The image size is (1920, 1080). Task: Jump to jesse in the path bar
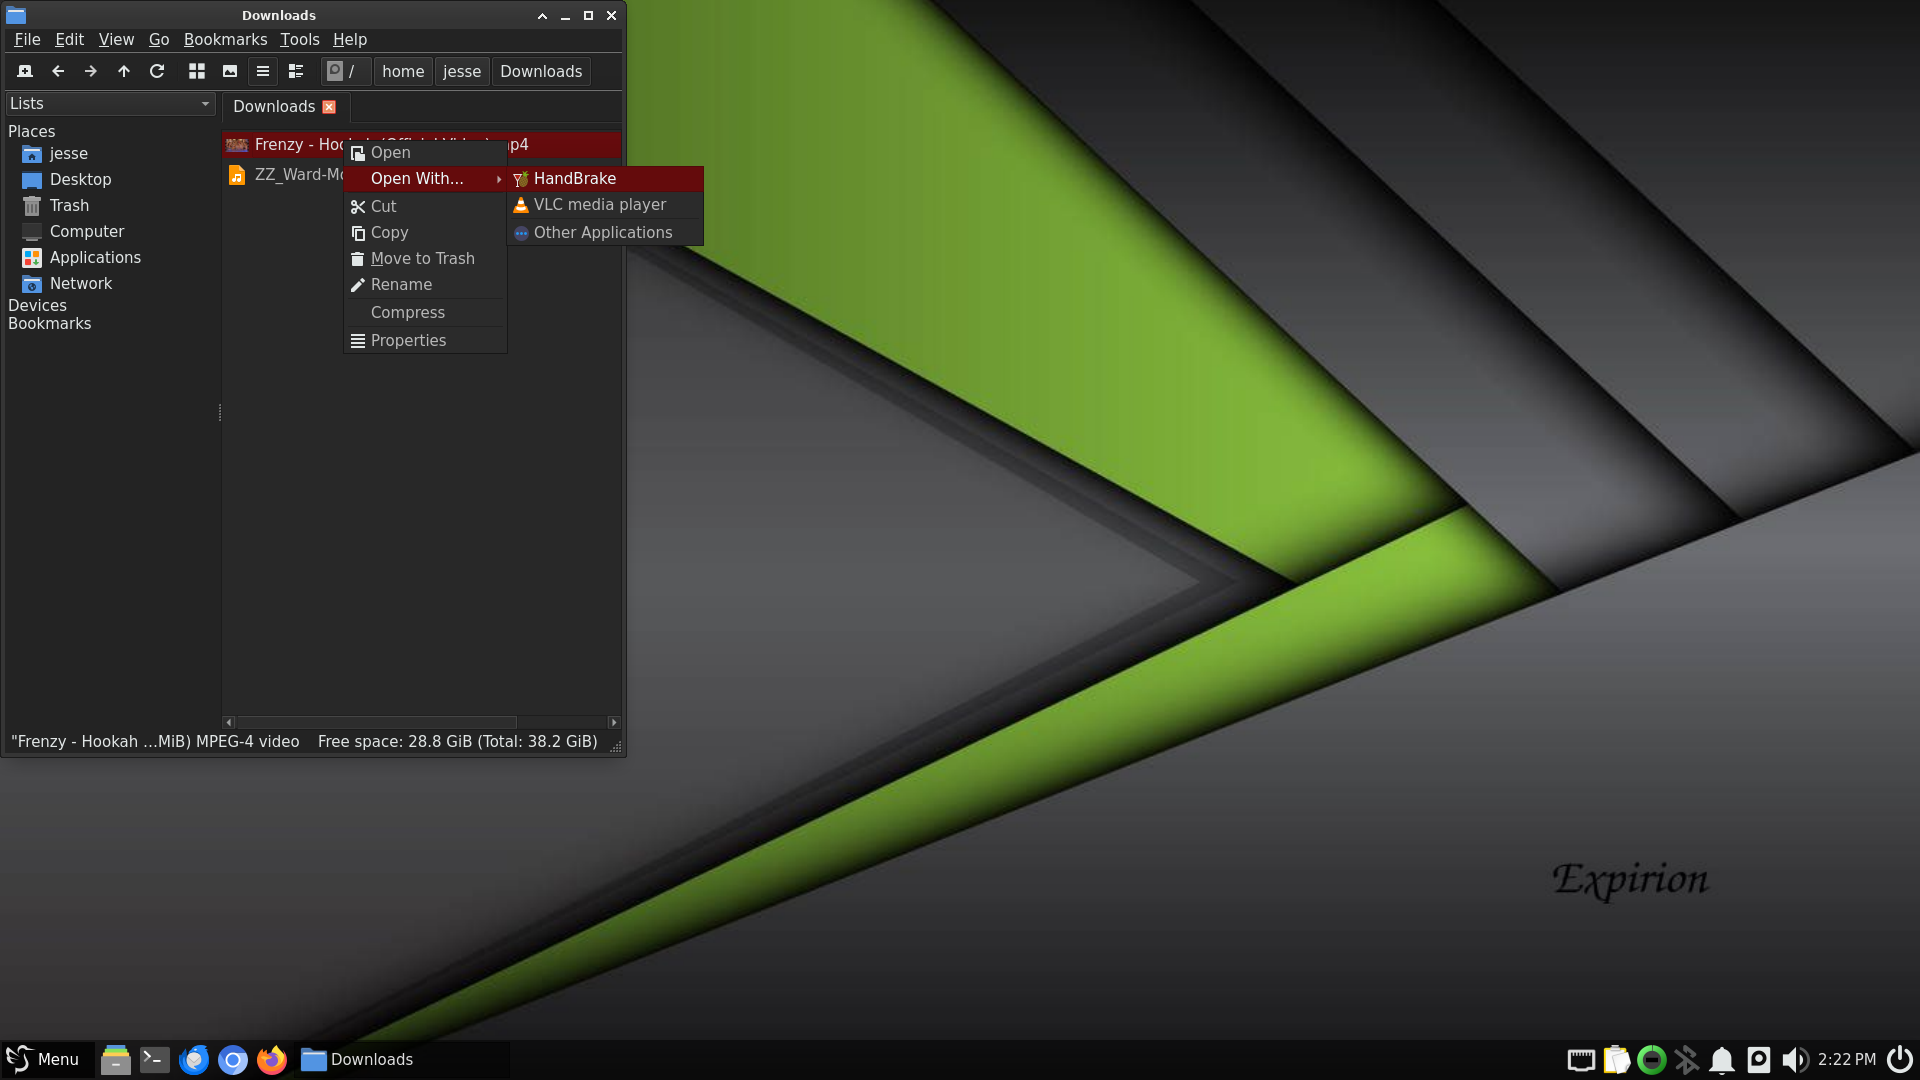[462, 71]
